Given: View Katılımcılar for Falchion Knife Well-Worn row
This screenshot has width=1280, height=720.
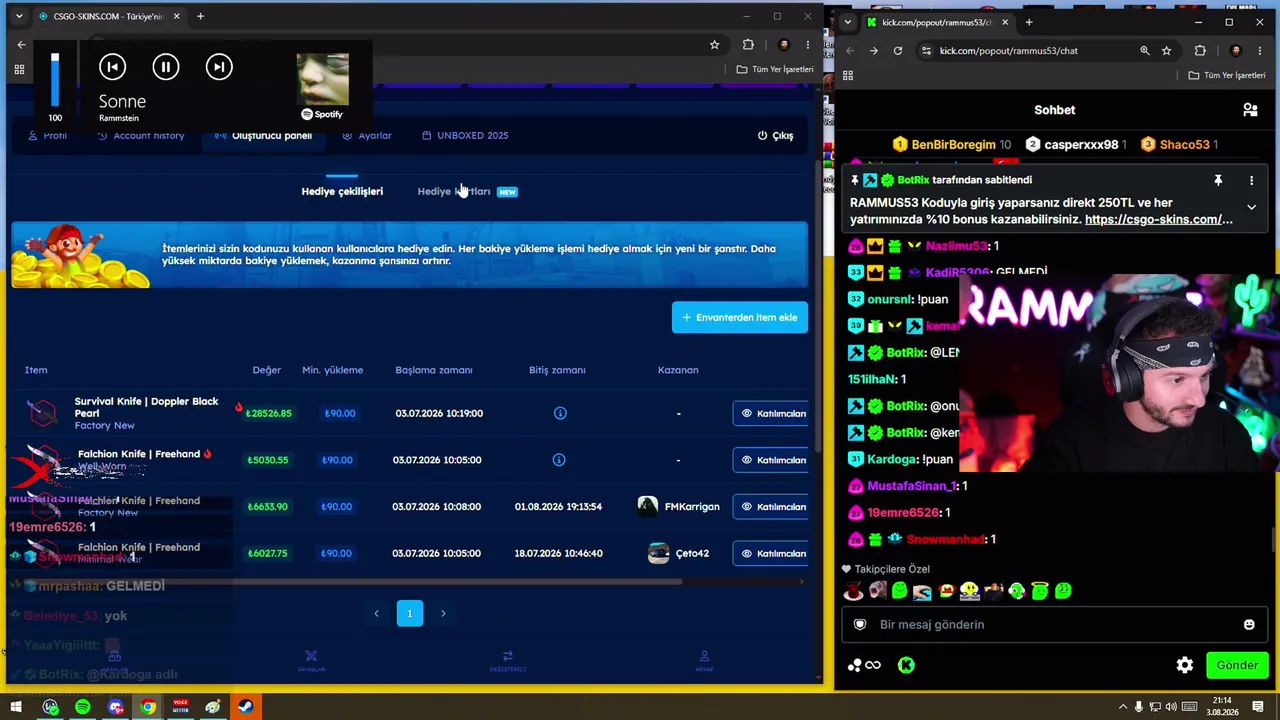Looking at the screenshot, I should point(771,460).
